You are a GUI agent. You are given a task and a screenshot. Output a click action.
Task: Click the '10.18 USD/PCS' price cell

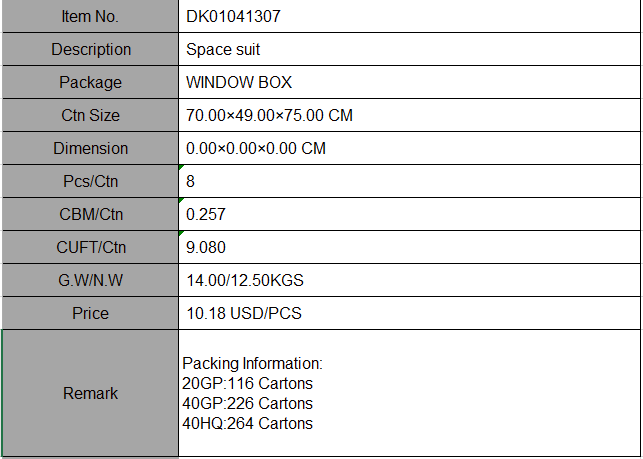[x=409, y=313]
